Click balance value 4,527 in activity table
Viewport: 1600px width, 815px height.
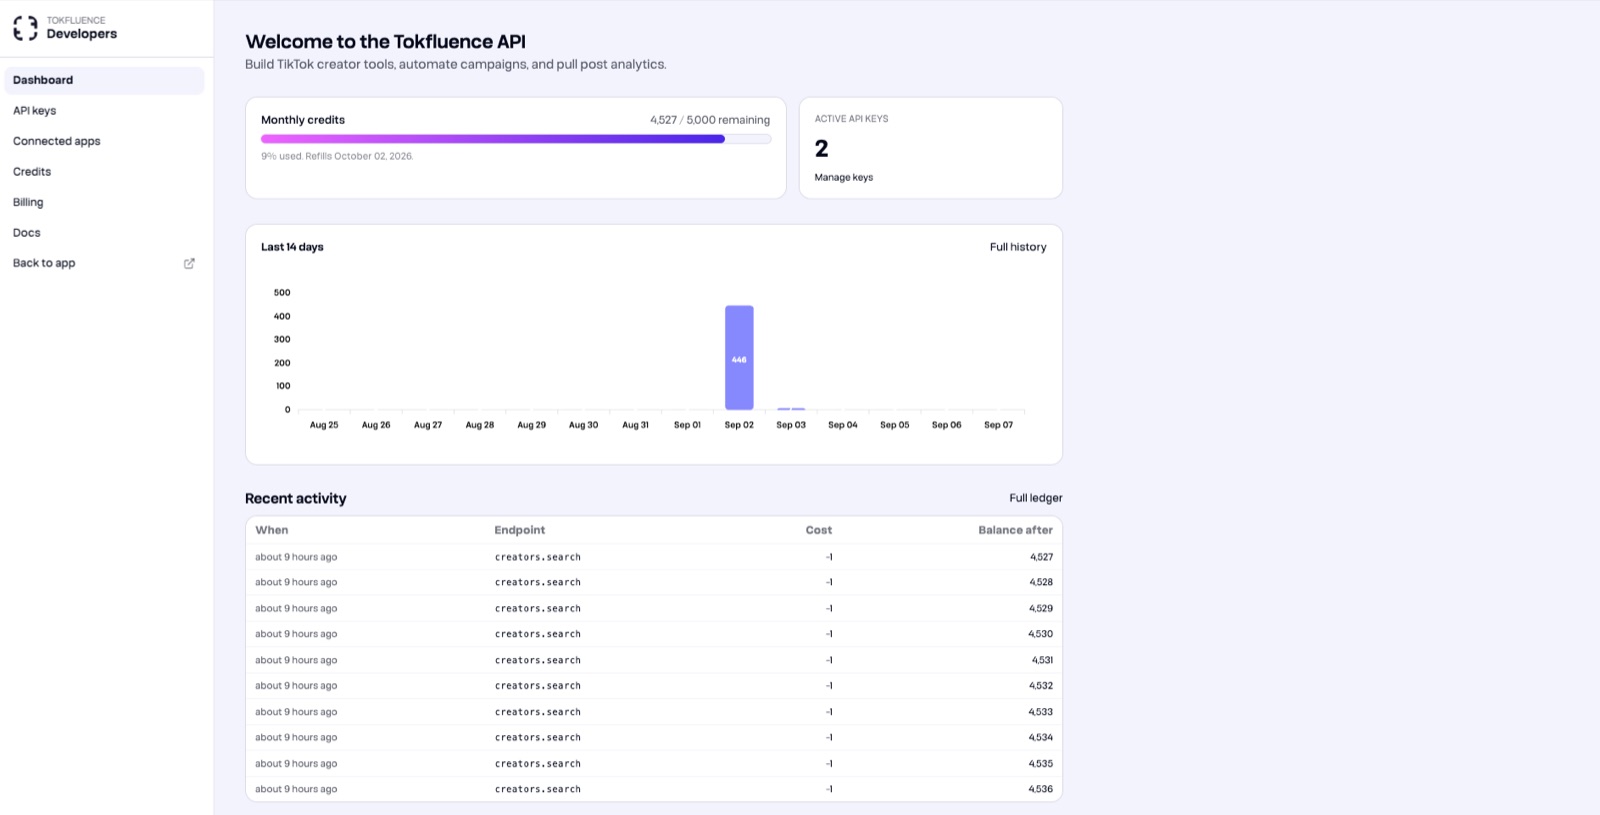[x=1041, y=557]
